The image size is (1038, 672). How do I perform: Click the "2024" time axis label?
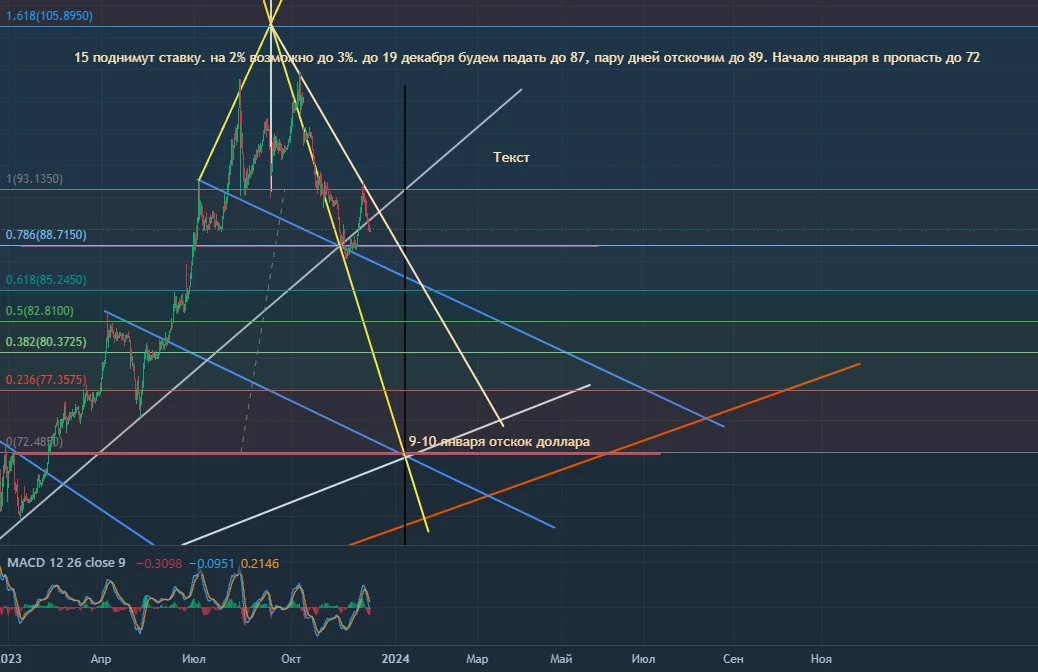(x=395, y=659)
